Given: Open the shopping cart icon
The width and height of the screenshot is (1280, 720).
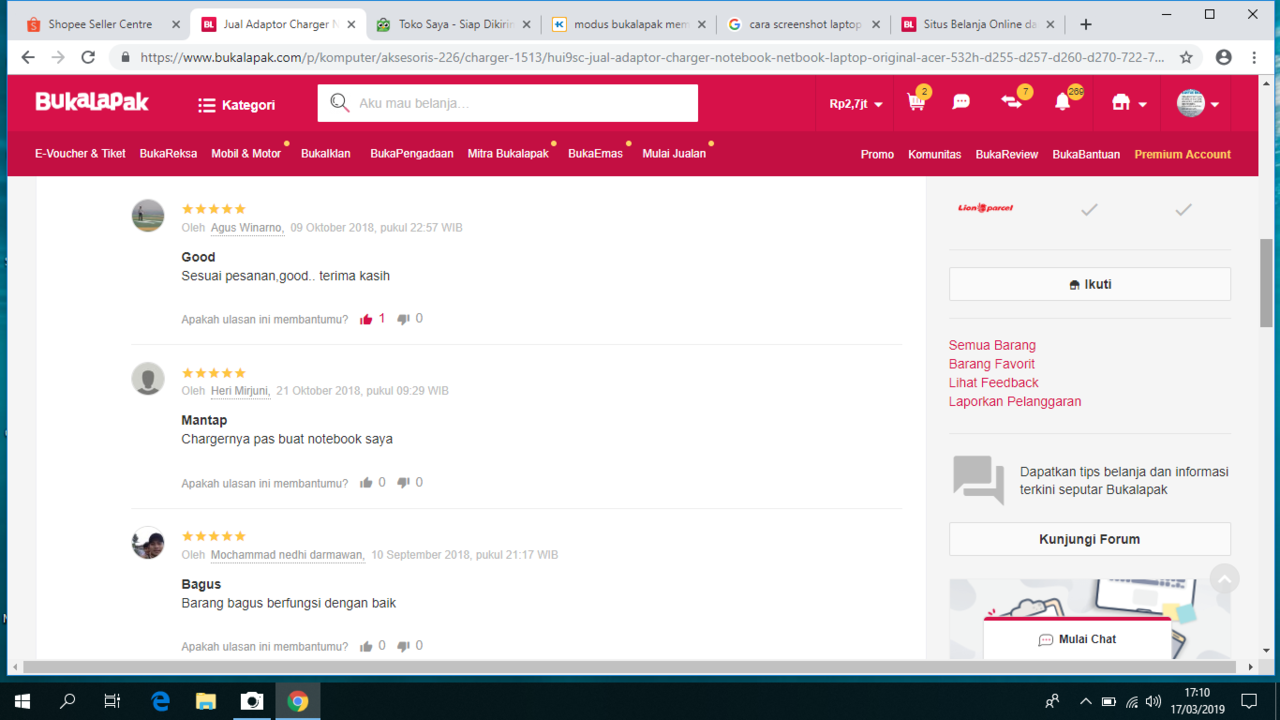Looking at the screenshot, I should 916,102.
